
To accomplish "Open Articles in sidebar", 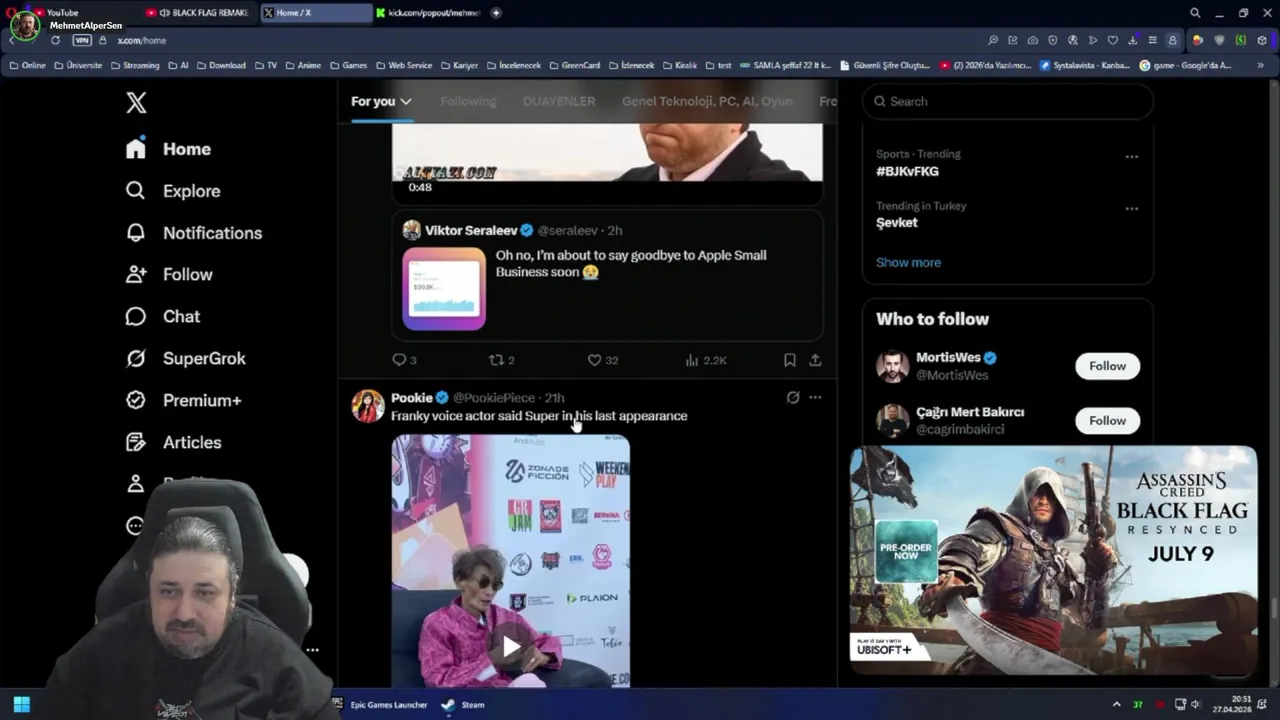I will point(173,443).
